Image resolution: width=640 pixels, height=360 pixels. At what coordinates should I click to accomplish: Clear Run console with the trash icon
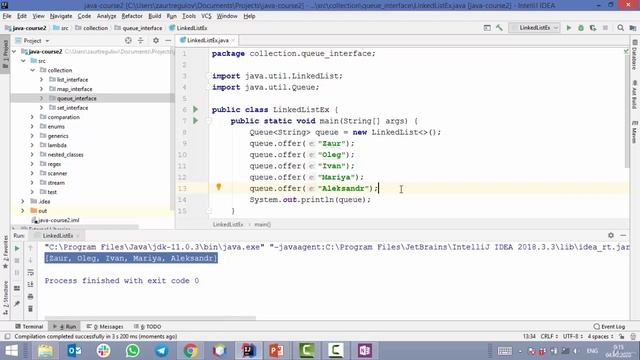31,309
